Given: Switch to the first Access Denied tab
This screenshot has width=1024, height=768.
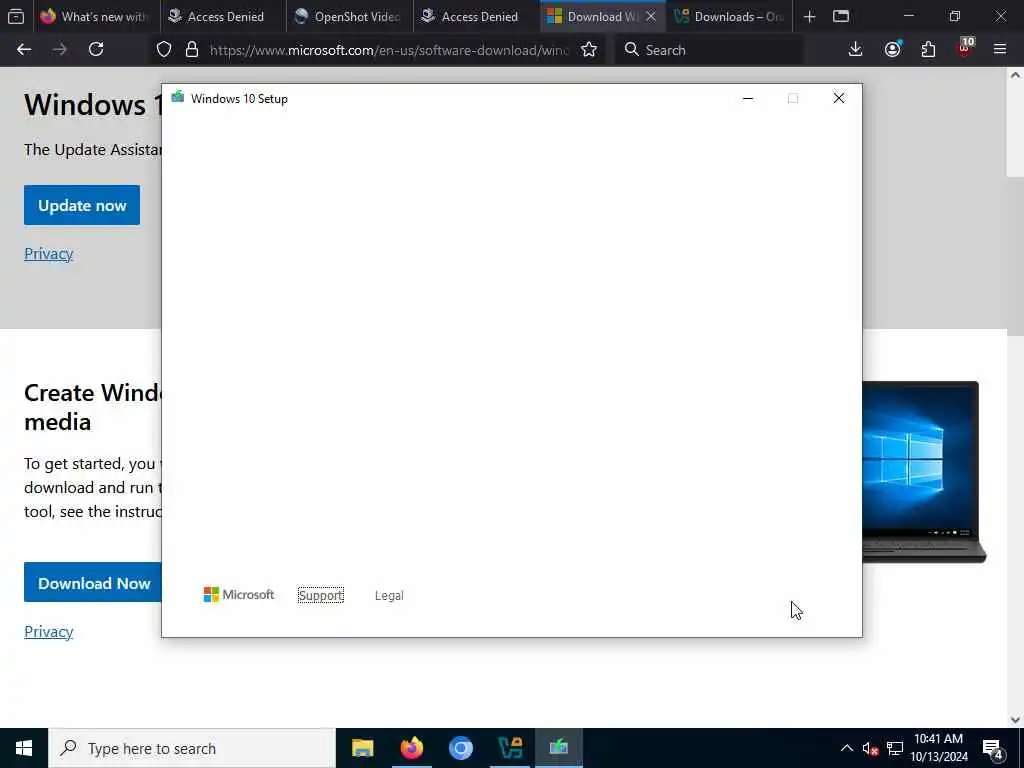Looking at the screenshot, I should coord(222,16).
